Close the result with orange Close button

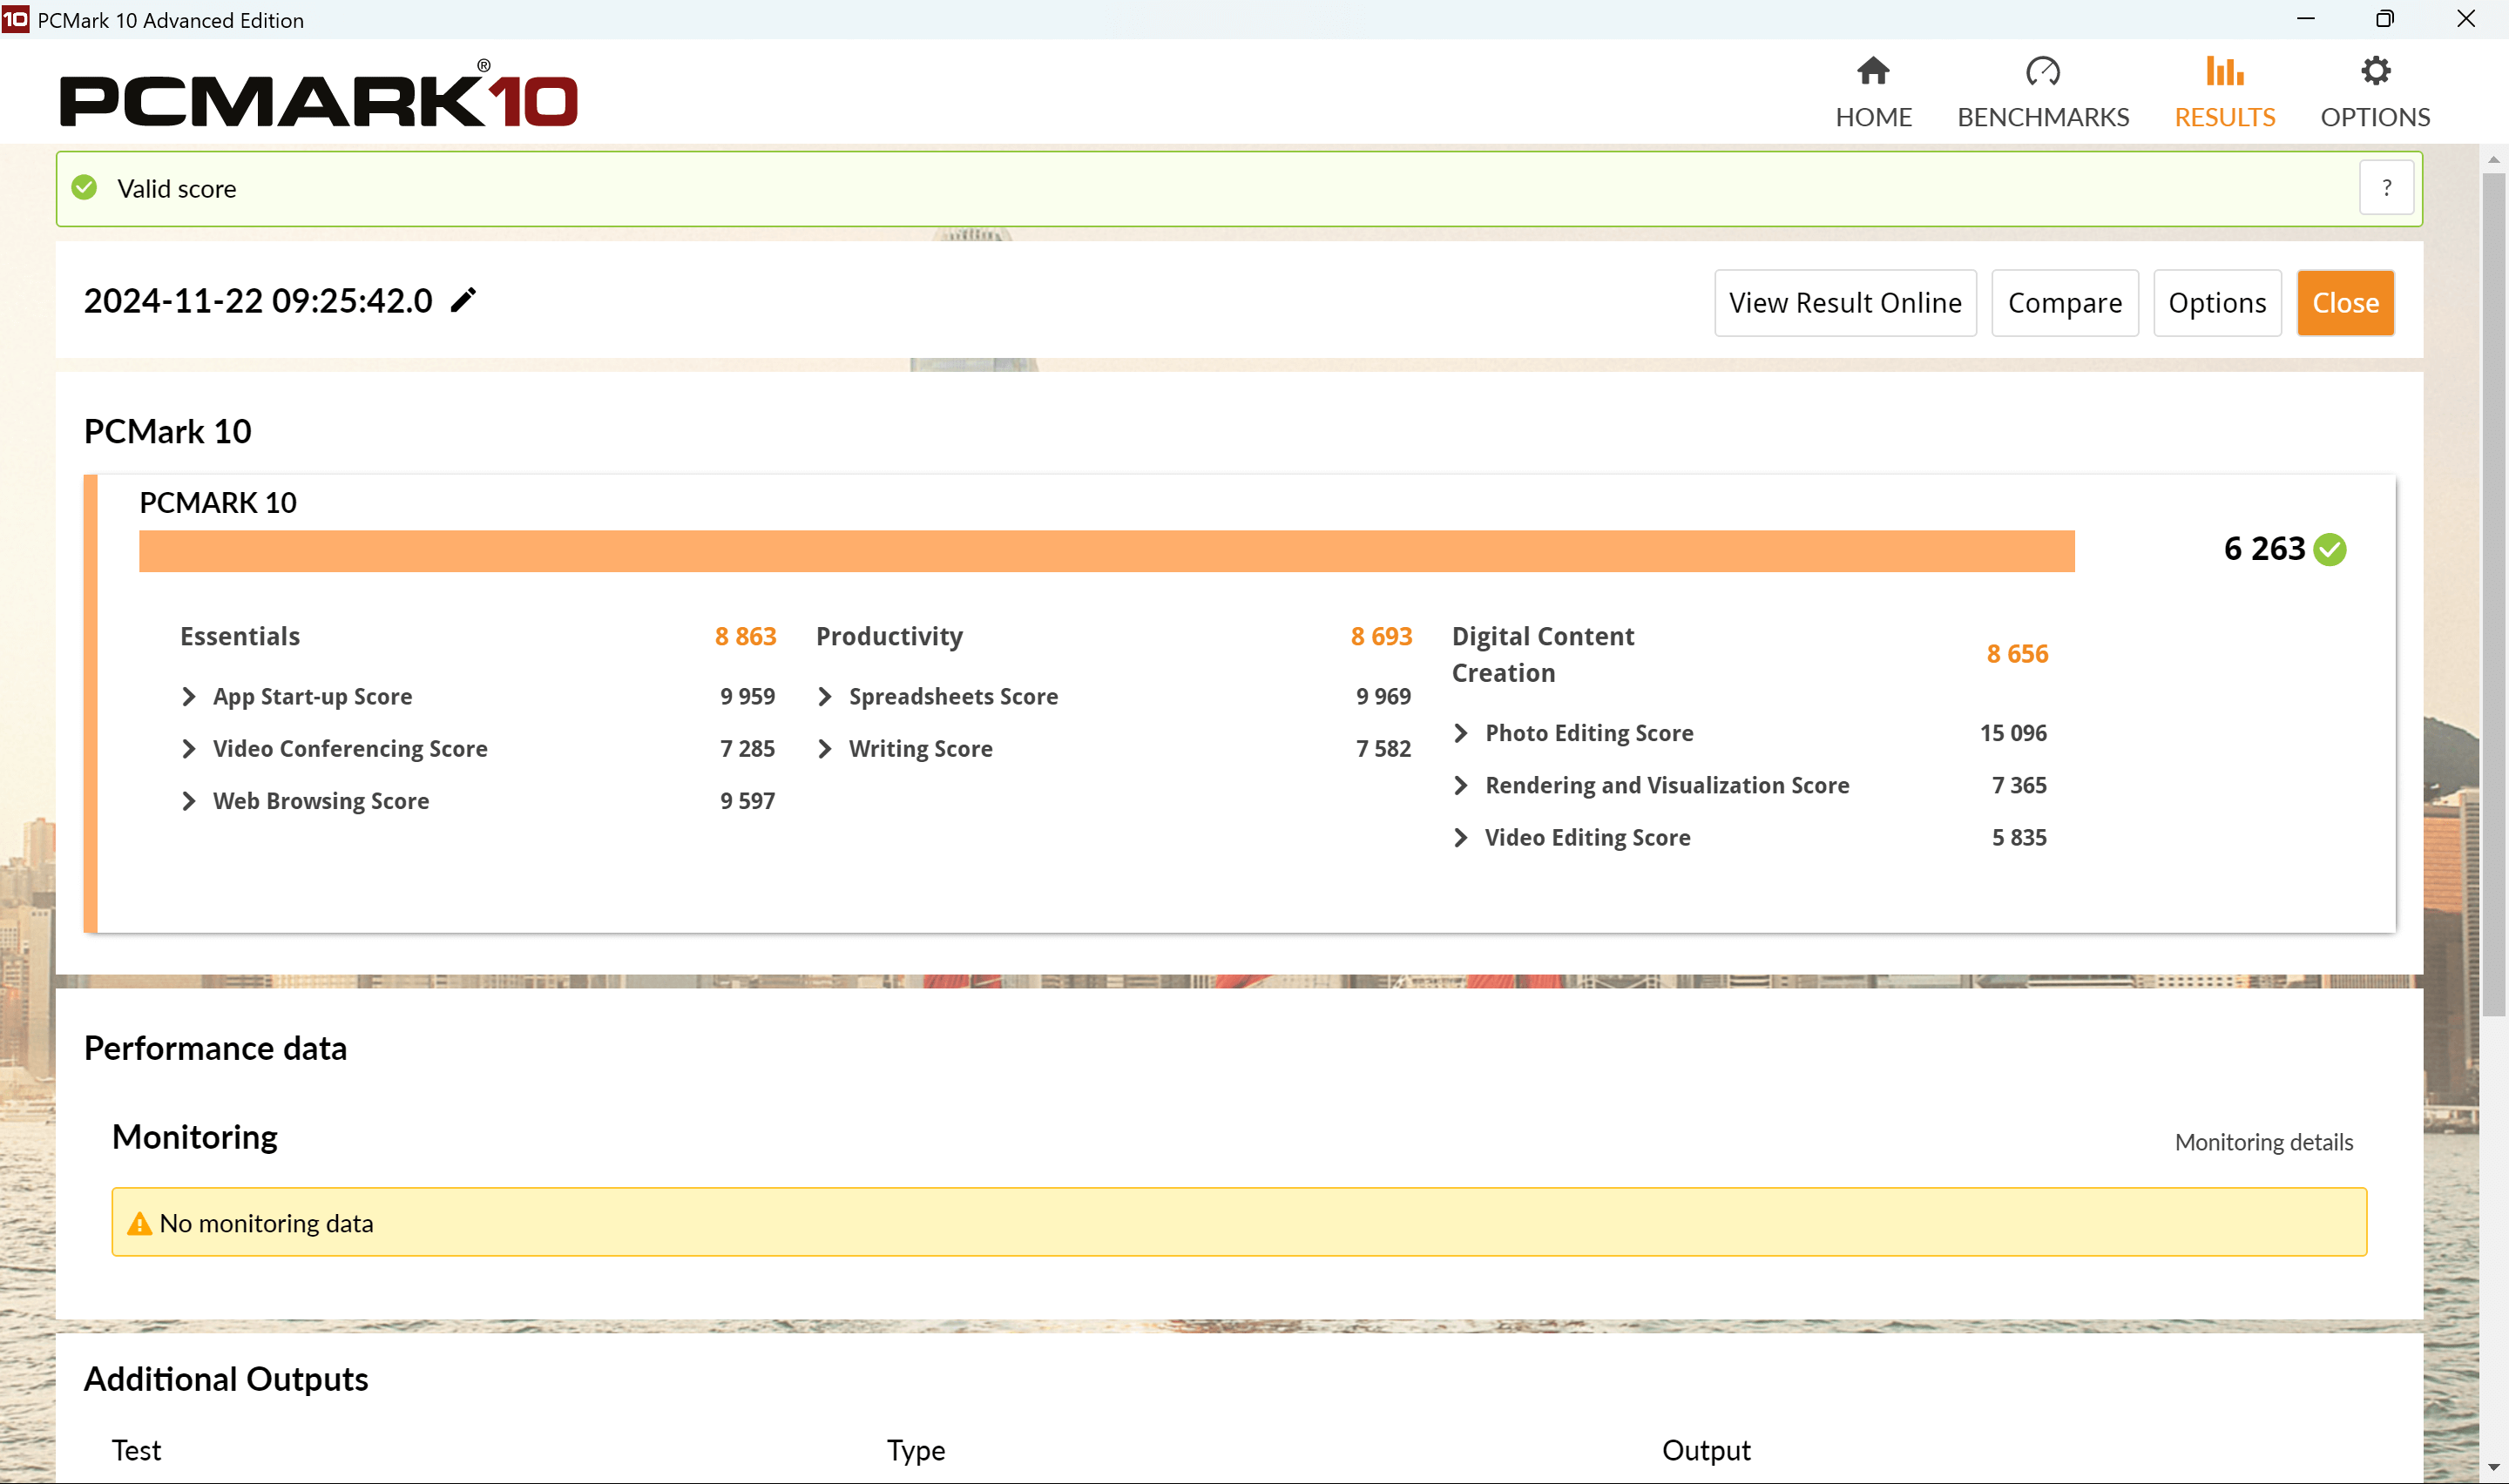coord(2345,303)
